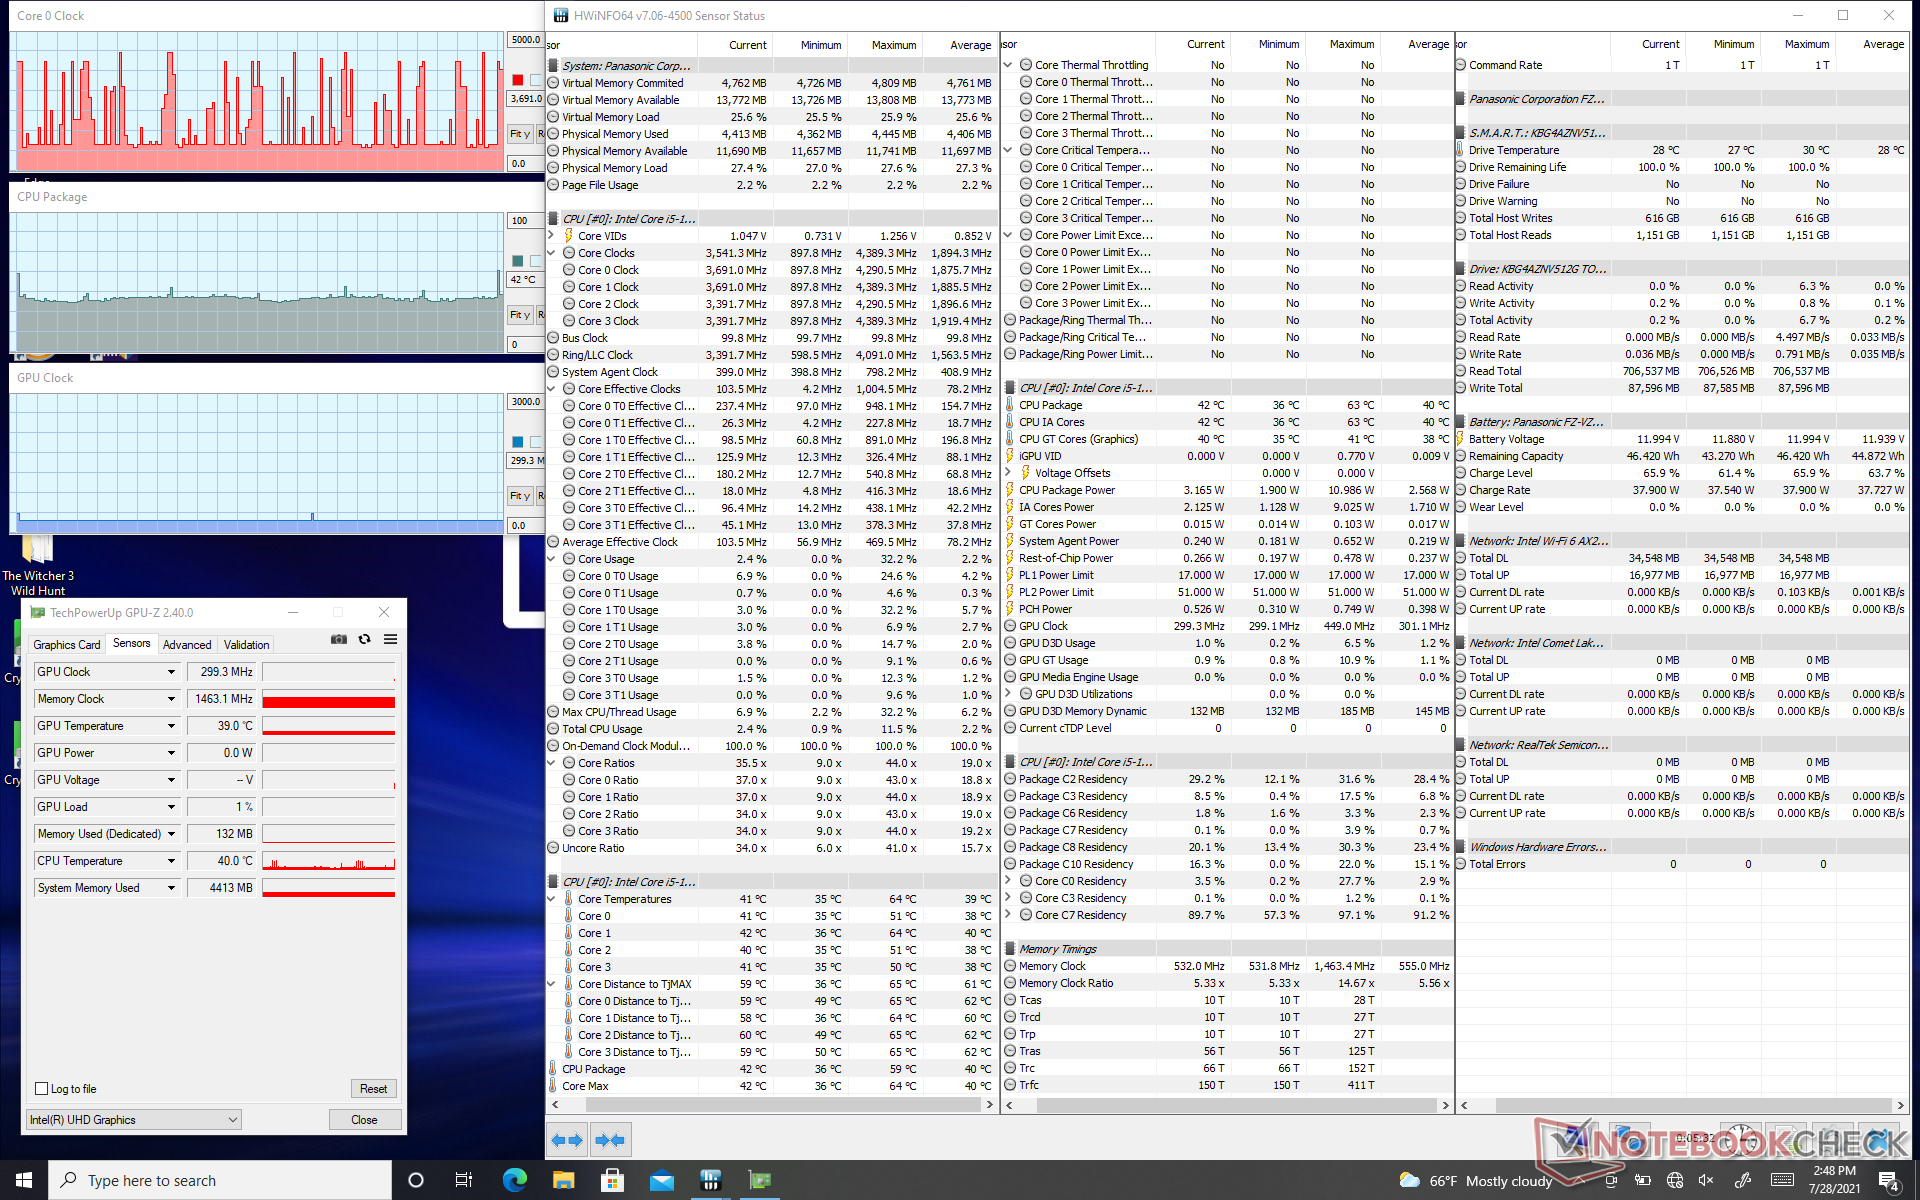Click the GPU-Z refresh icon

[364, 639]
